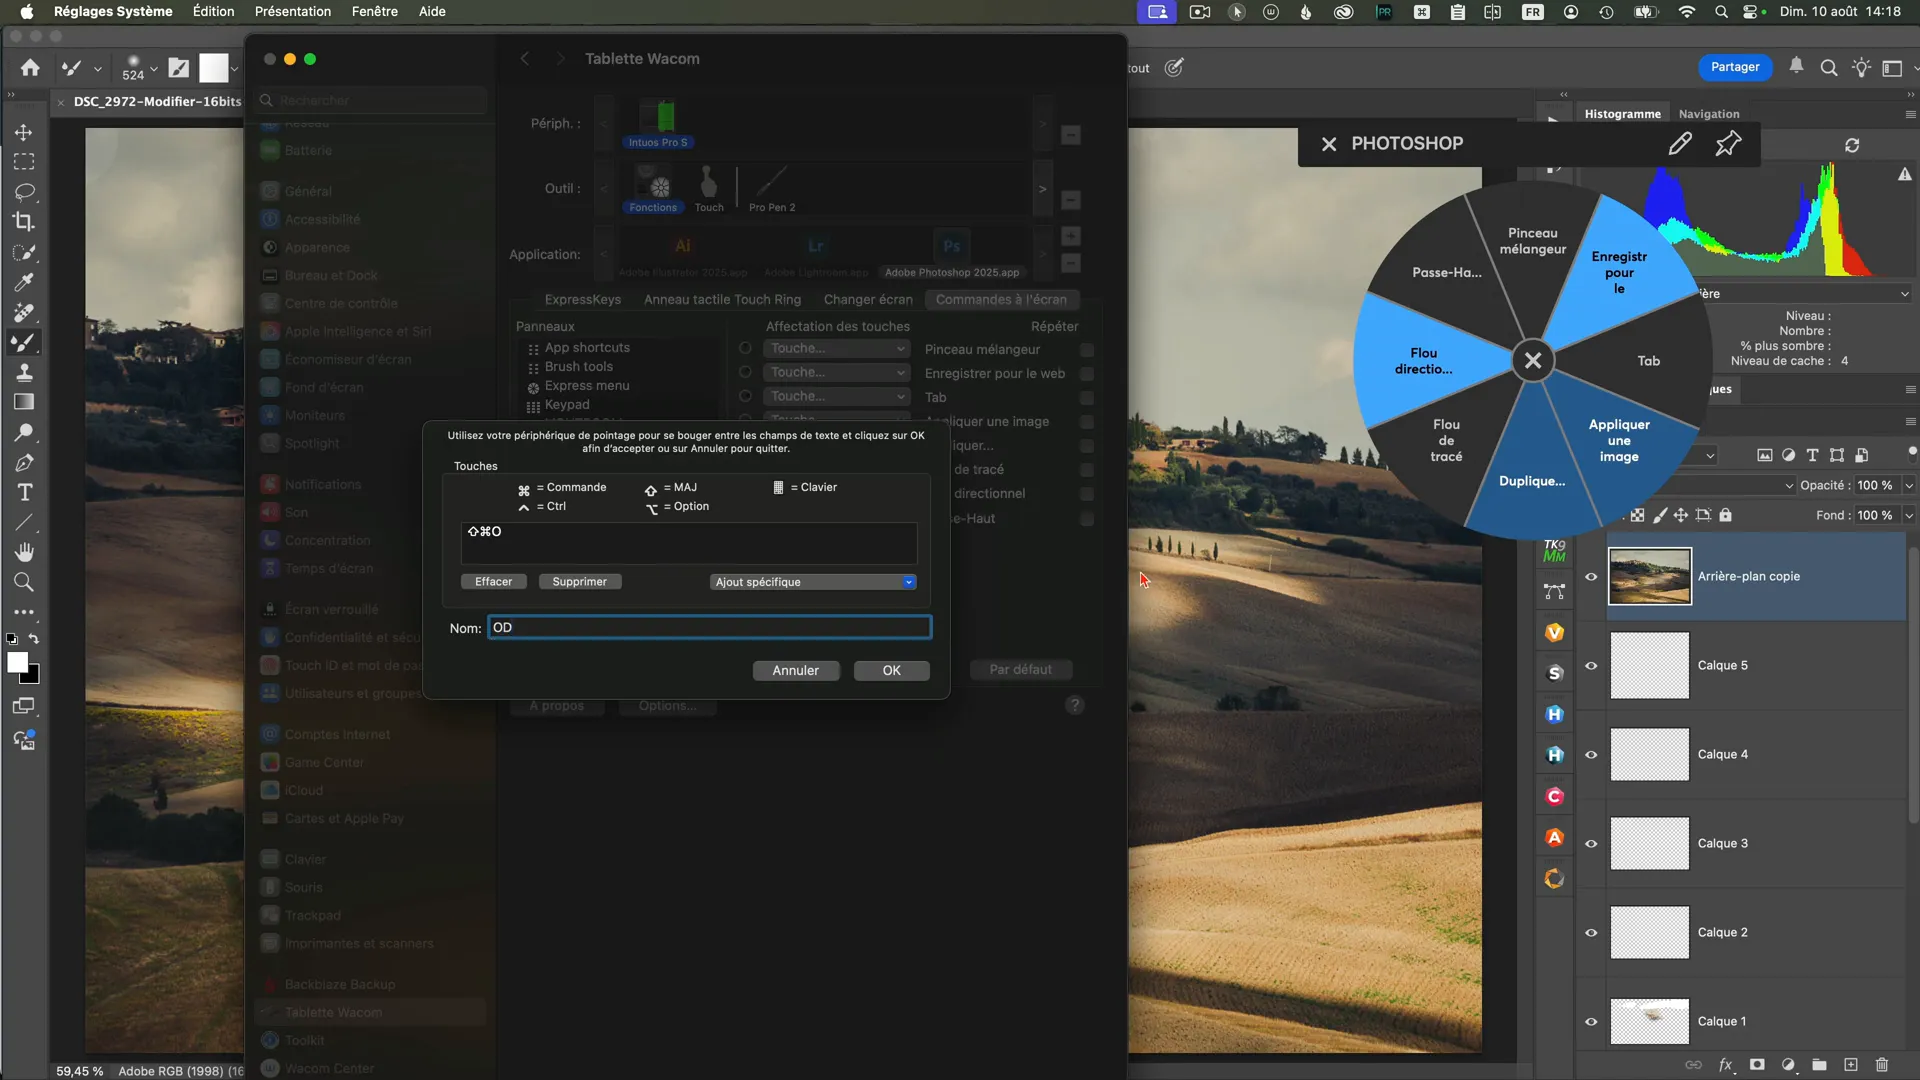
Task: Close the radial menu center X
Action: 1533,361
